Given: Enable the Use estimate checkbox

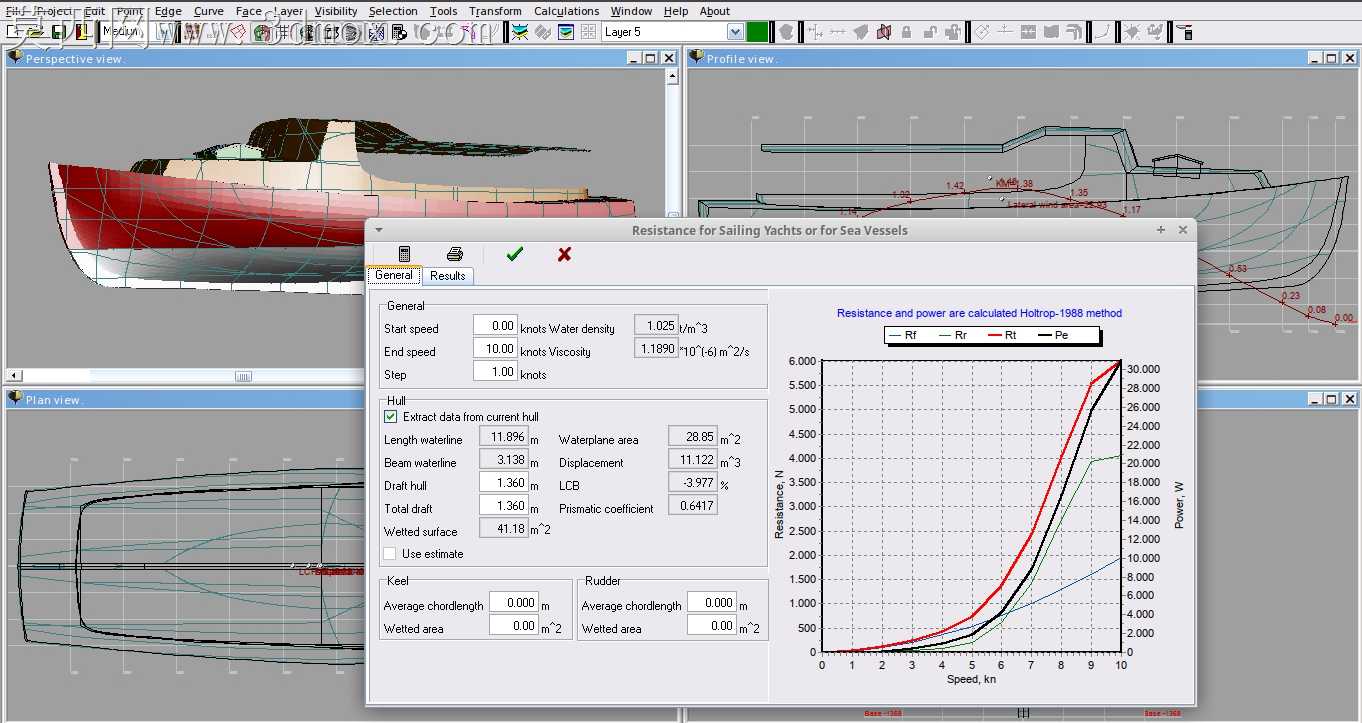Looking at the screenshot, I should tap(391, 553).
